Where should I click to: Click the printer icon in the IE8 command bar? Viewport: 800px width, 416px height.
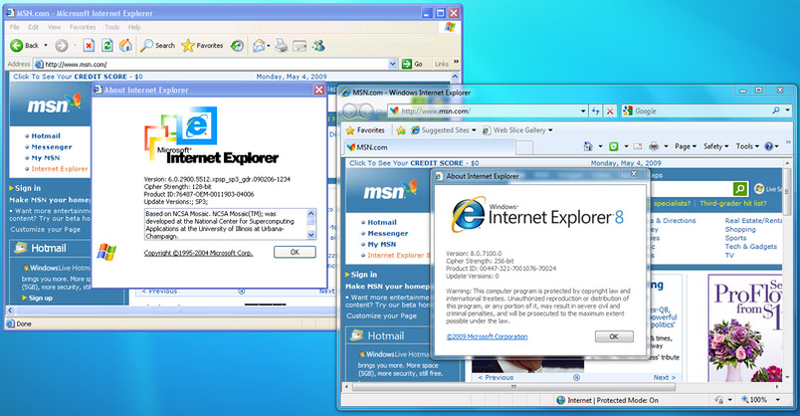[654, 146]
